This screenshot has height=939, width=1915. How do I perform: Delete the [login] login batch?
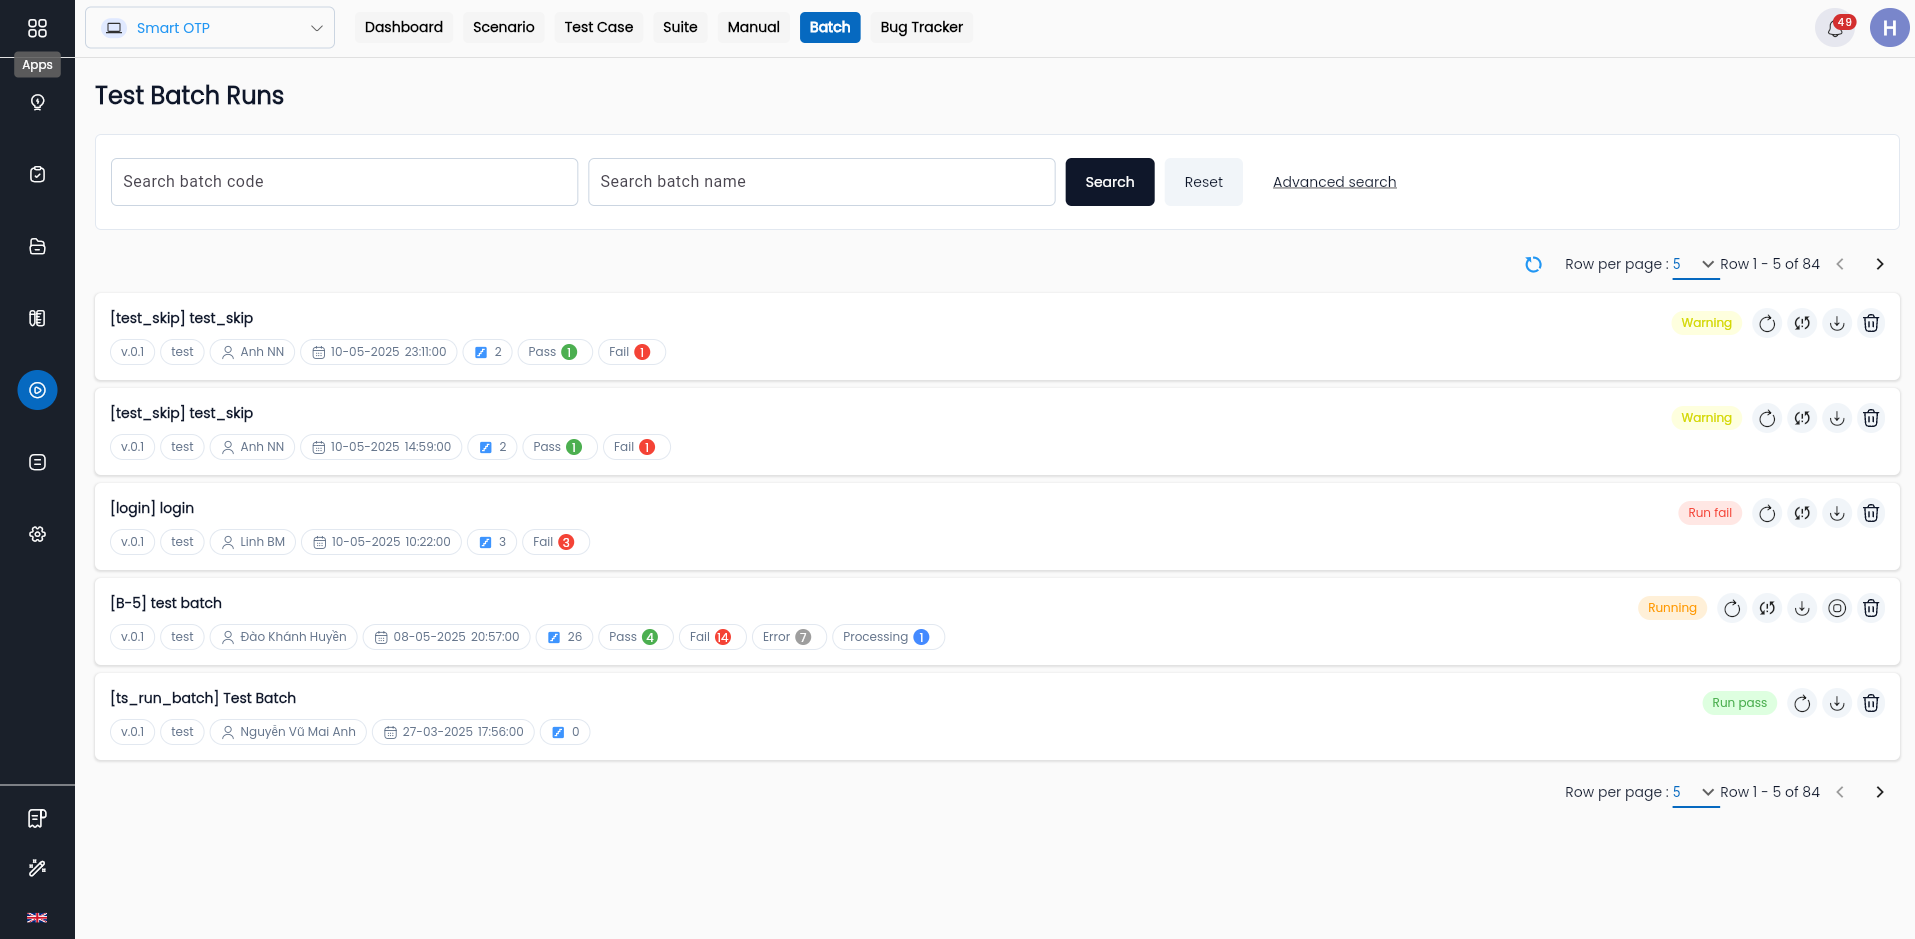(x=1871, y=513)
